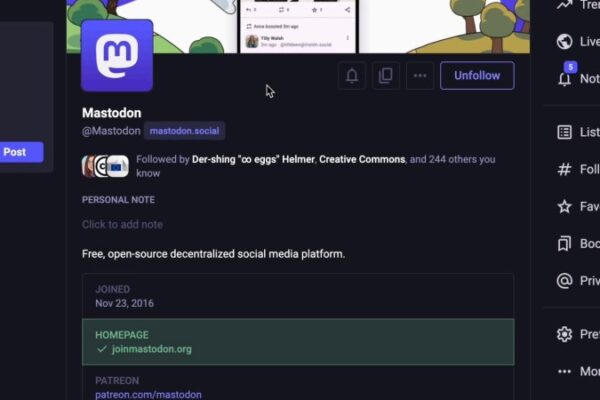Open Followed hashtags icon in sidebar

point(564,169)
